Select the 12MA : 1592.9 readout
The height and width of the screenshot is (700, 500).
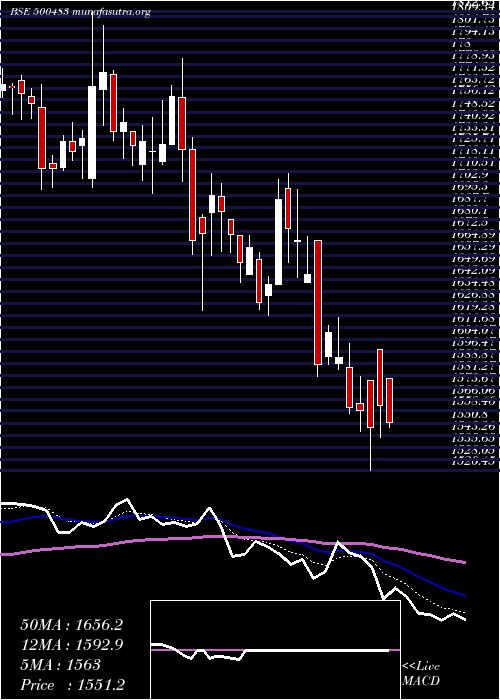71,645
